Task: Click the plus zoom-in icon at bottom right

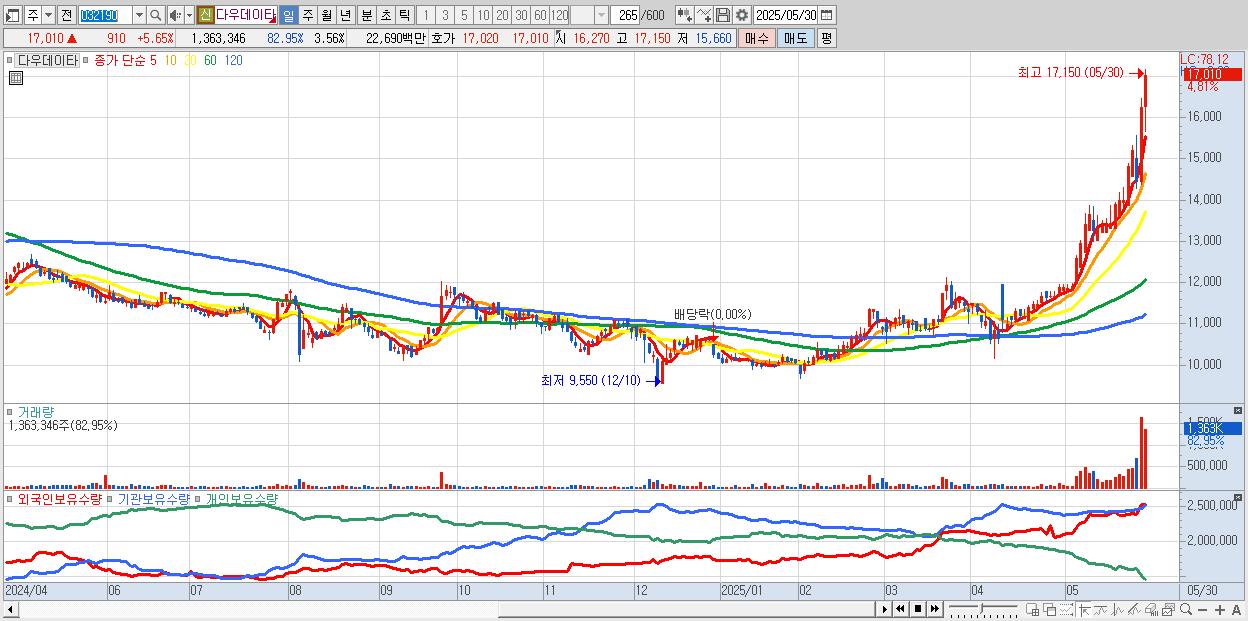Action: [x=1219, y=609]
